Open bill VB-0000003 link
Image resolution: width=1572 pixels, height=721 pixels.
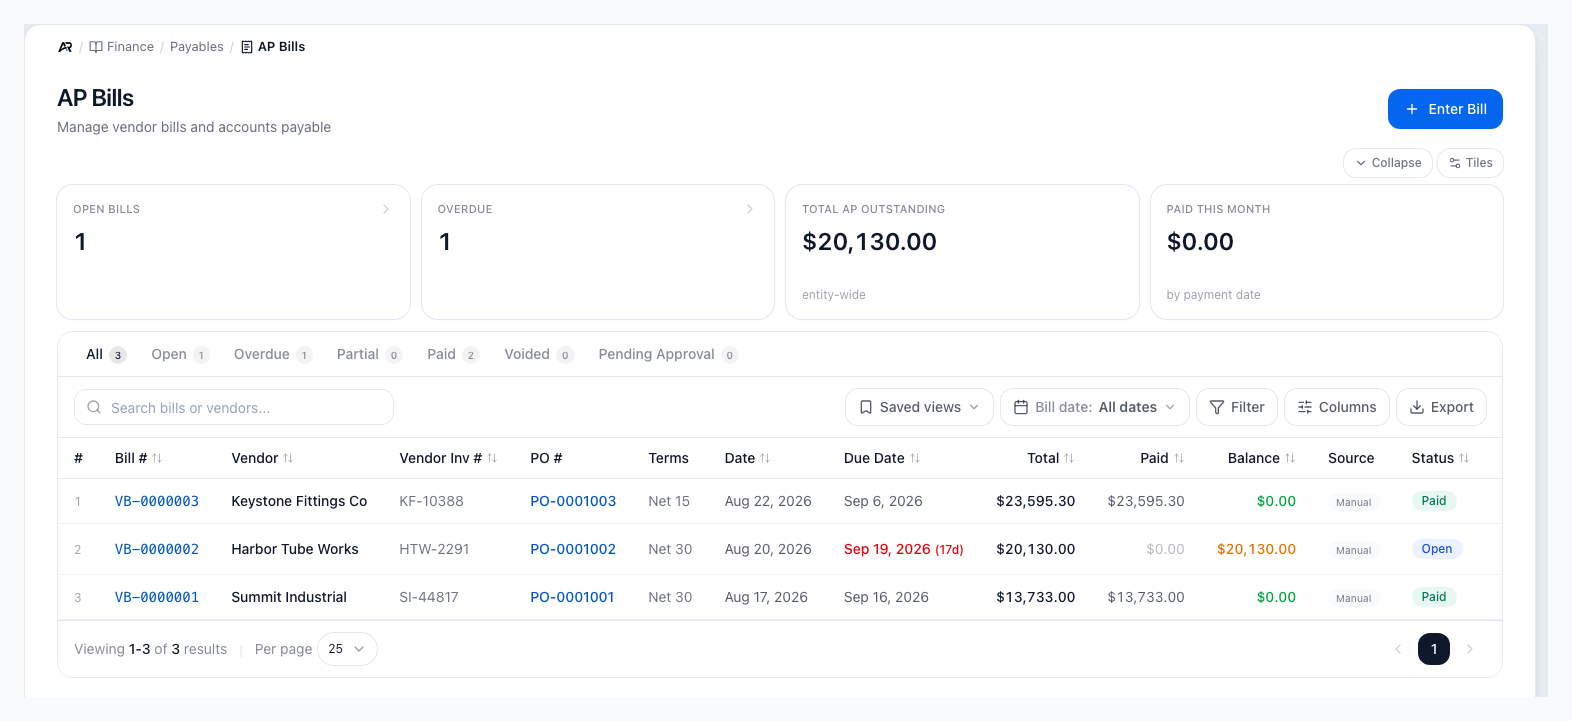(157, 501)
